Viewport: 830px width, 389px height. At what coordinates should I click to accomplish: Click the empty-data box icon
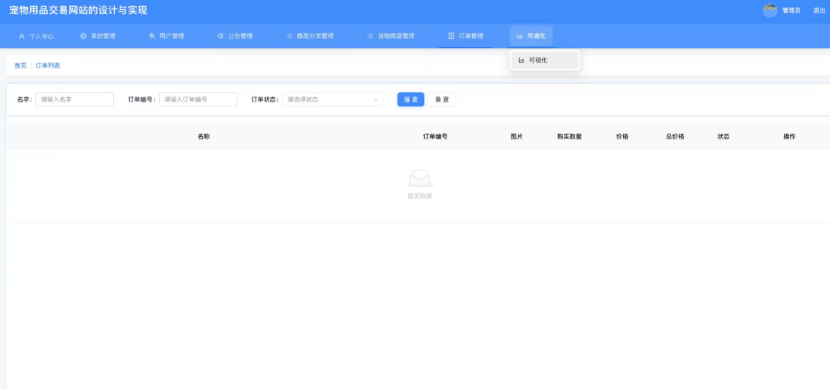point(420,178)
